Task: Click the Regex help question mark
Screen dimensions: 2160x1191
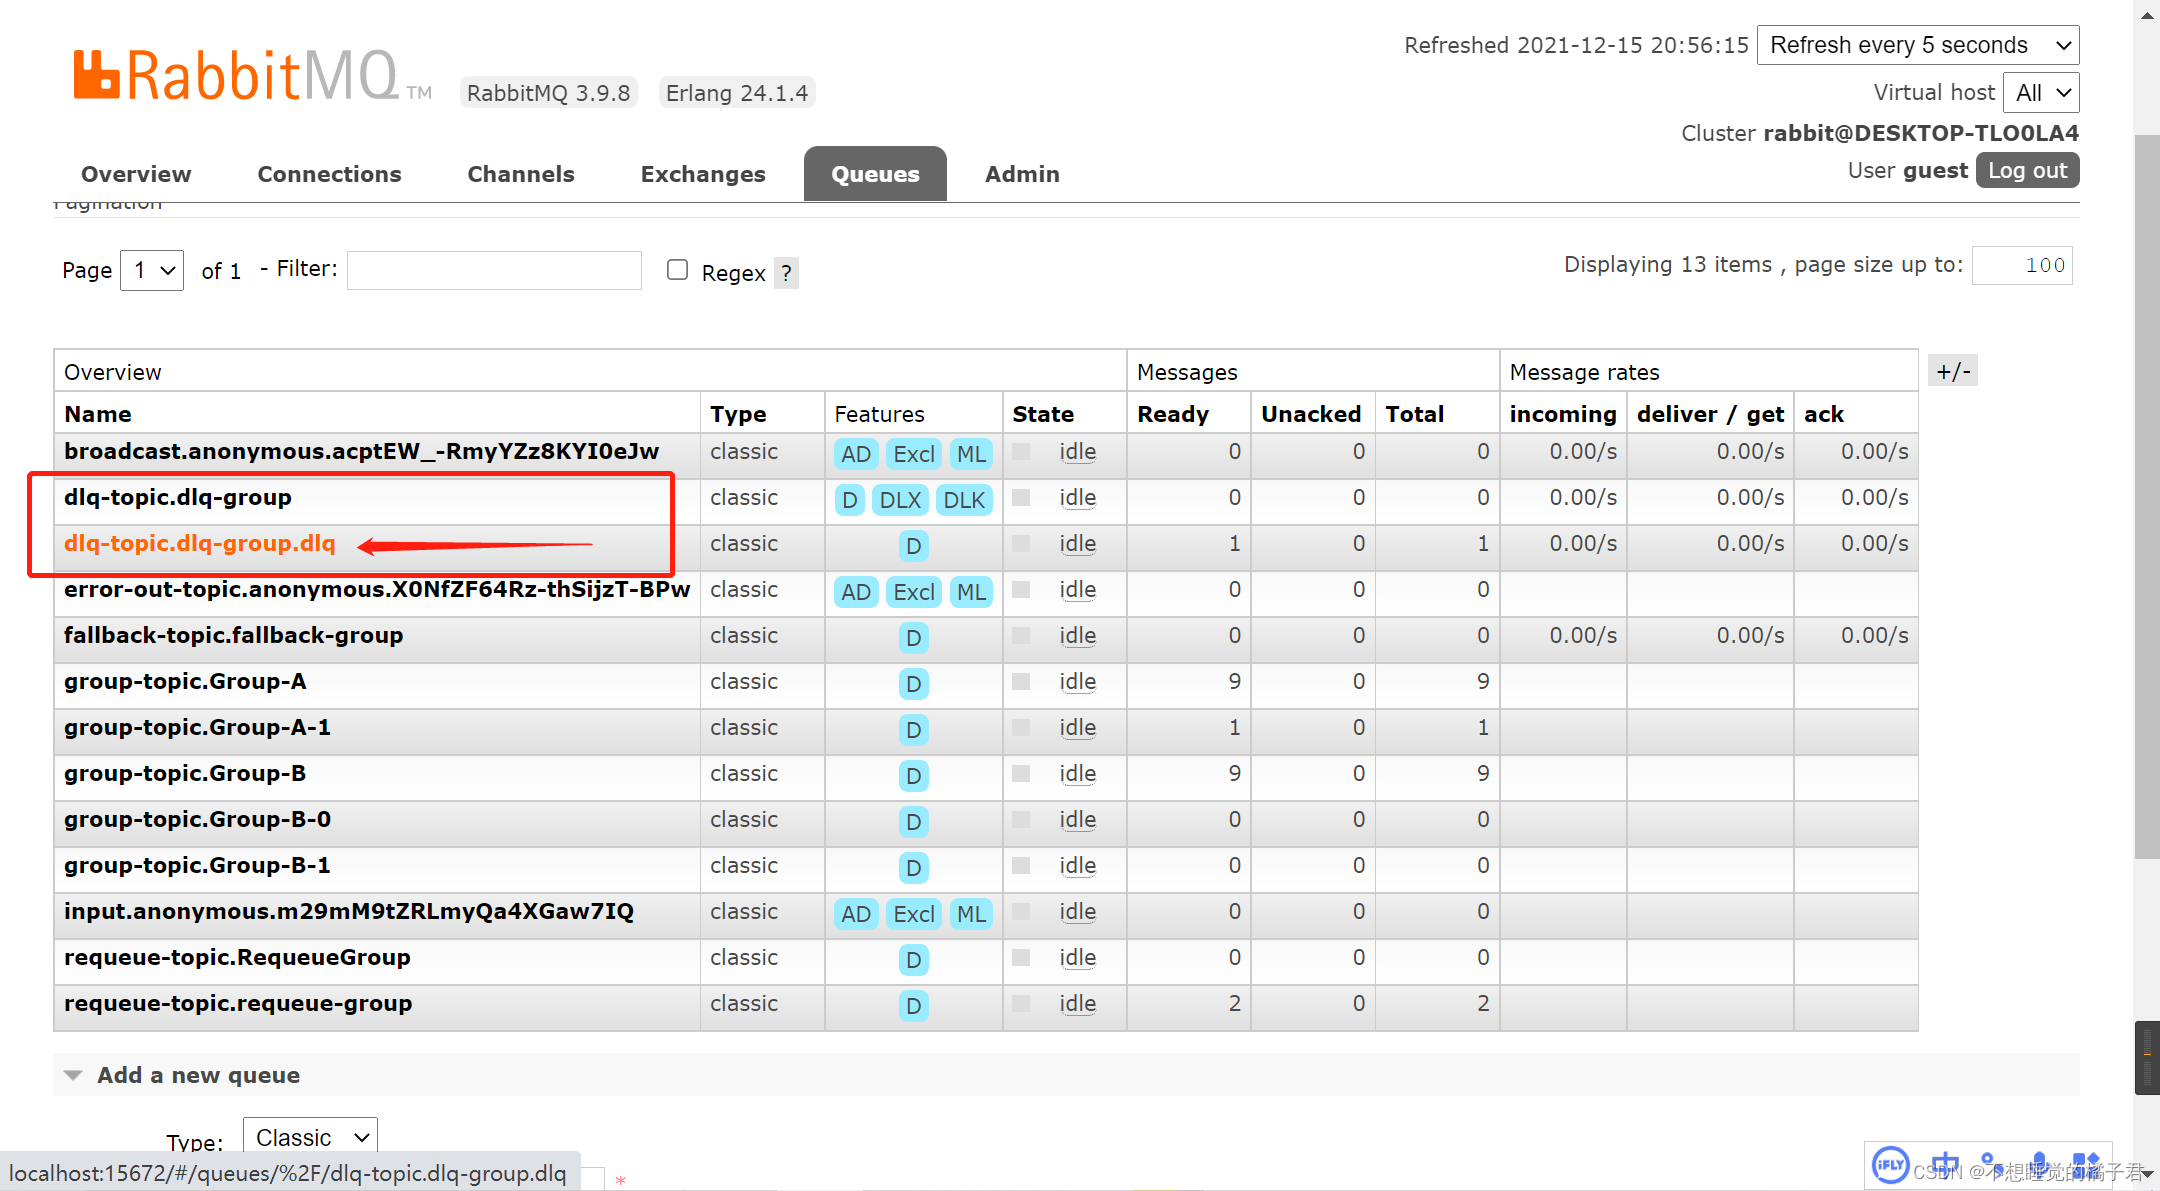Action: pos(786,273)
